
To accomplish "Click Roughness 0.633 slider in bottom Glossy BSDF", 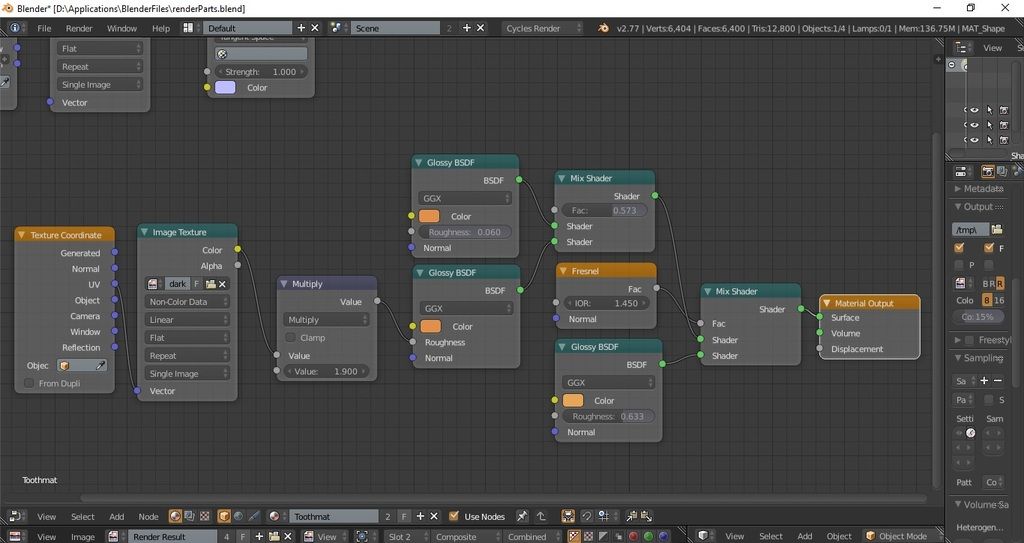I will pos(608,416).
